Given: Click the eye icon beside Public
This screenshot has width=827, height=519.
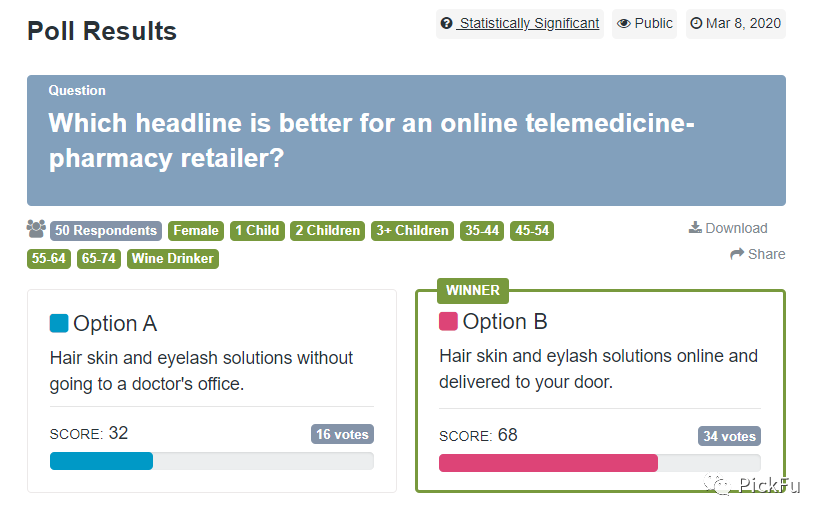Looking at the screenshot, I should tap(624, 23).
